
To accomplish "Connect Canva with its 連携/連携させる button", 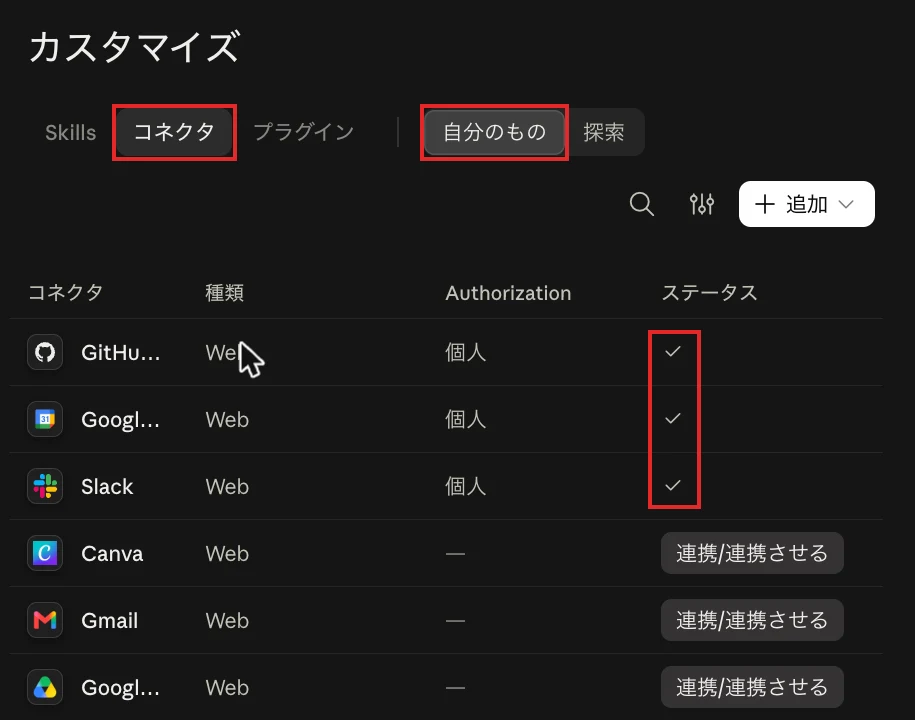I will tap(752, 553).
